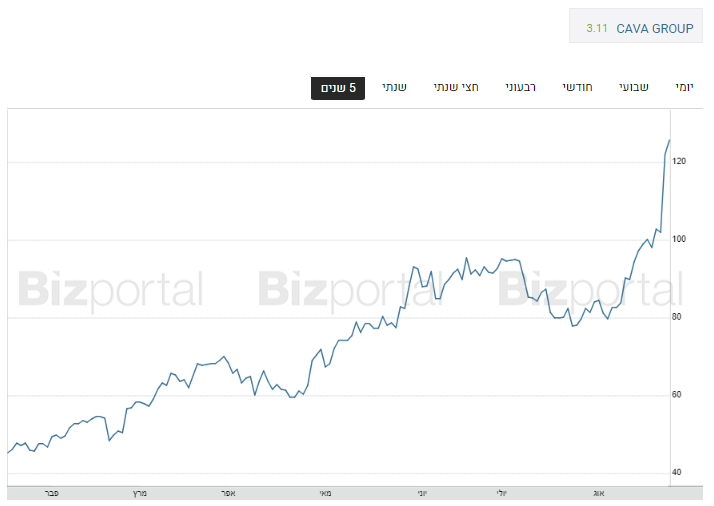Click the אפר month label on x-axis
The height and width of the screenshot is (506, 714).
[228, 493]
